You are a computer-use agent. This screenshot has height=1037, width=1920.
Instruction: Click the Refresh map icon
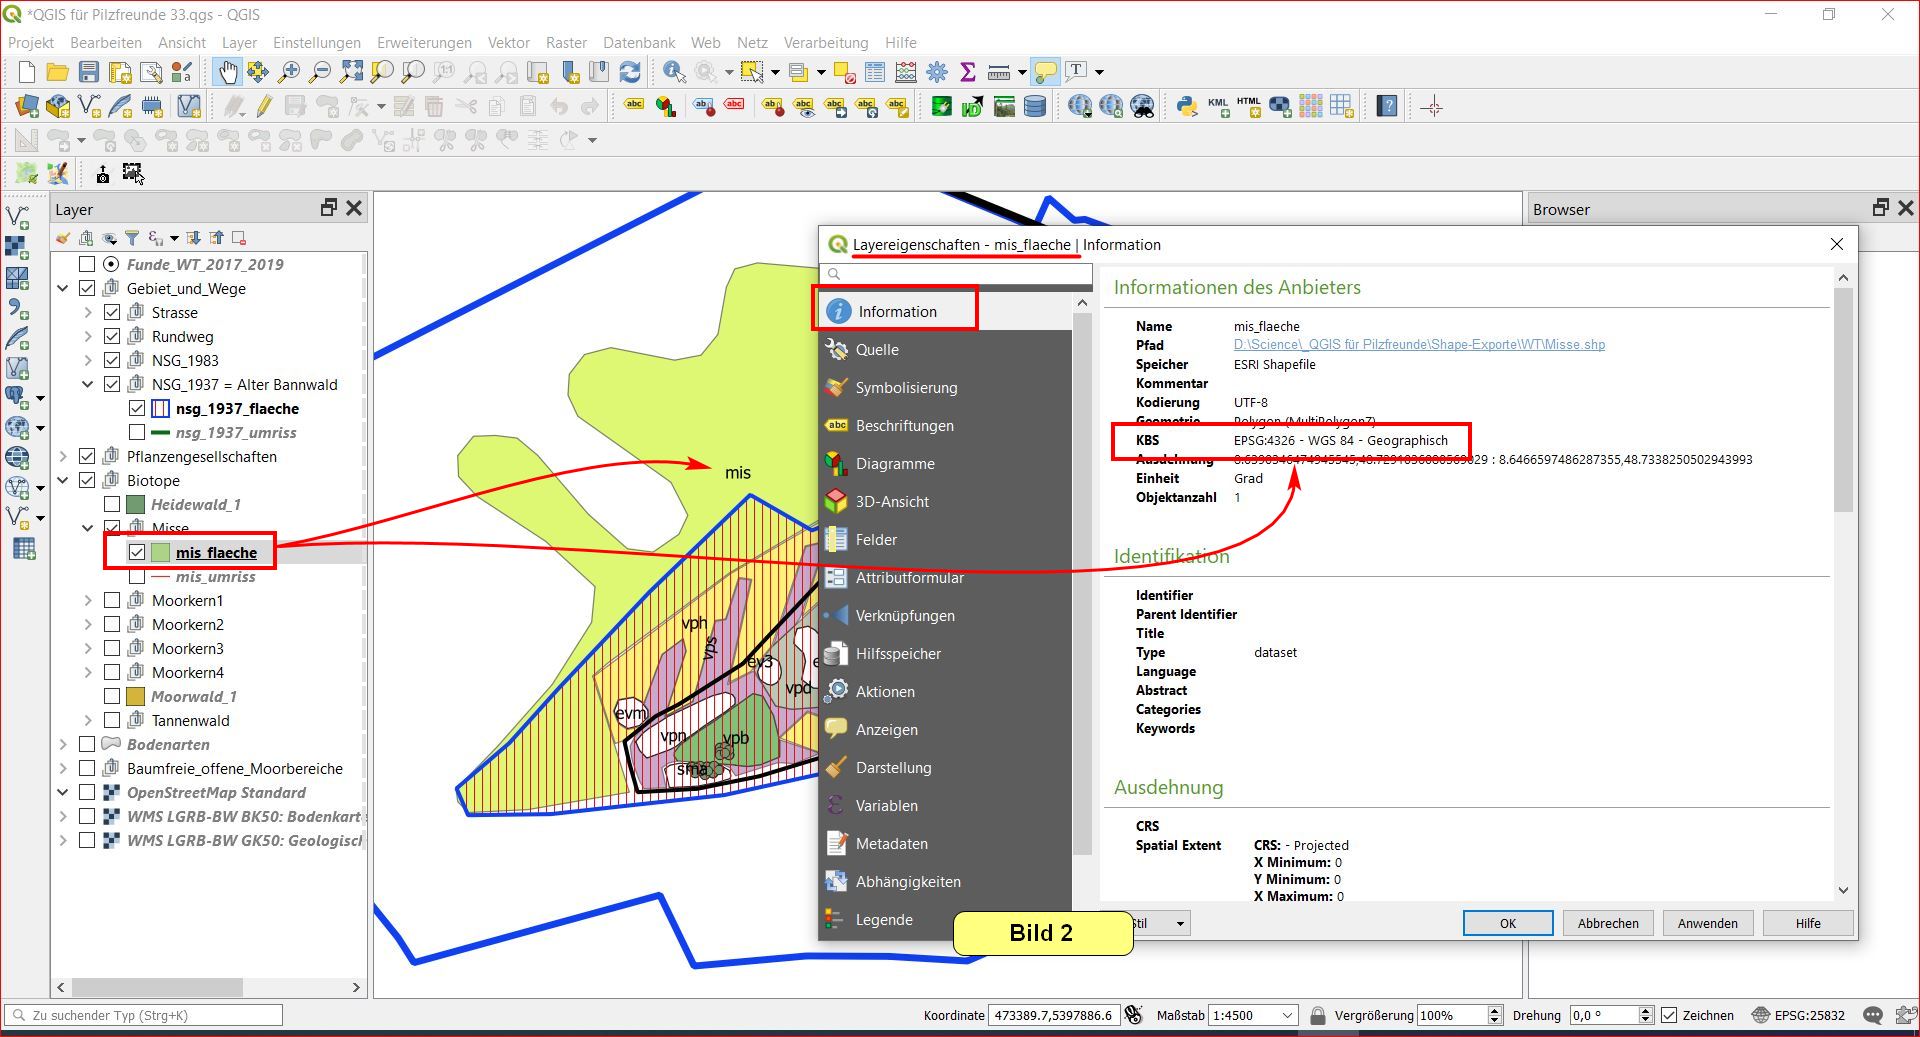pyautogui.click(x=630, y=72)
